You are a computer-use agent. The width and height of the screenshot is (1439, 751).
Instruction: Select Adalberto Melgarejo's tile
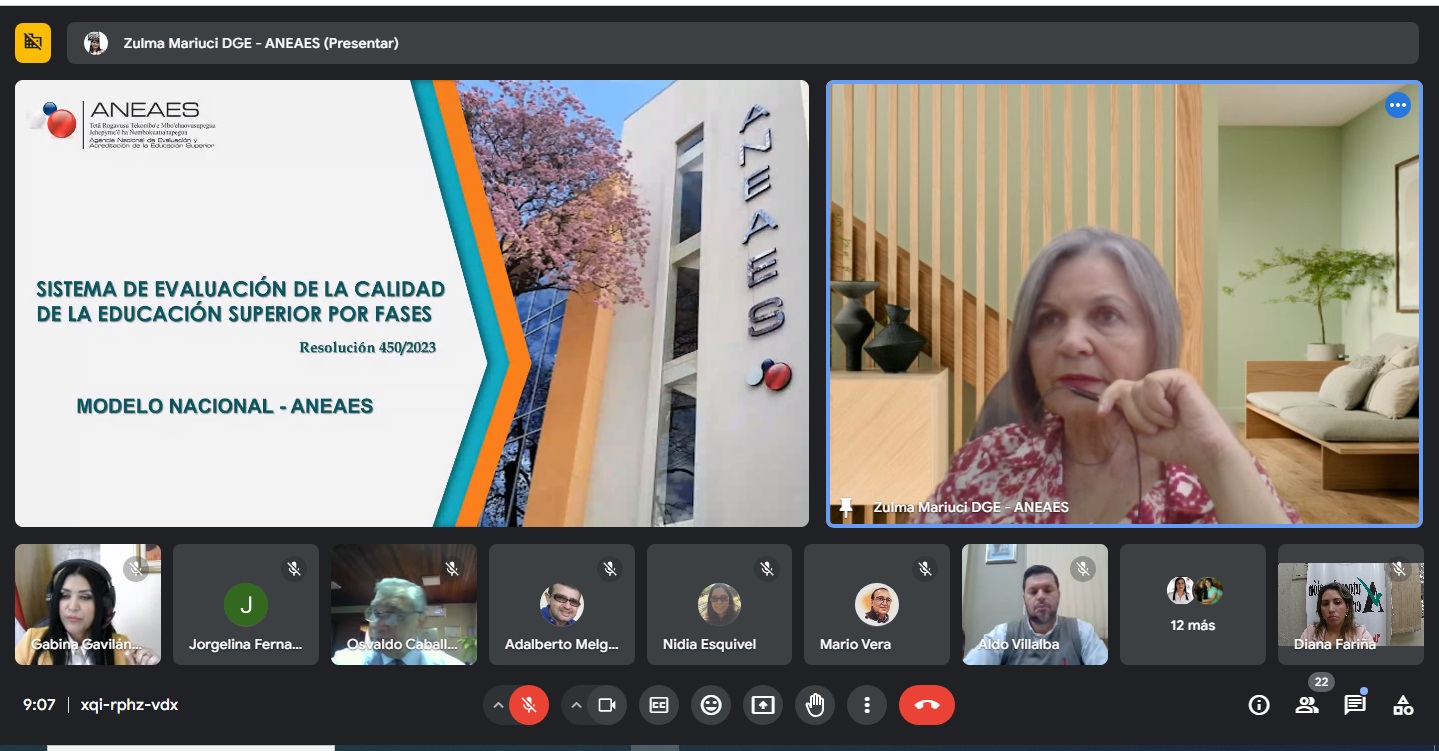point(562,604)
